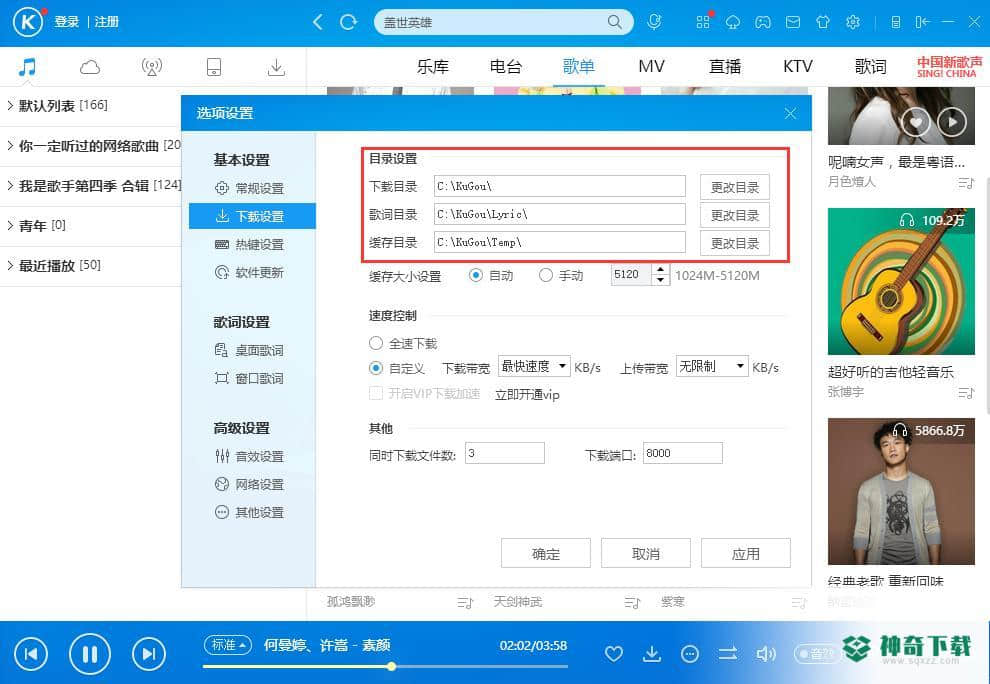990x684 pixels.
Task: Play the 呢喃女声 playlist thumbnail button
Action: tap(952, 121)
